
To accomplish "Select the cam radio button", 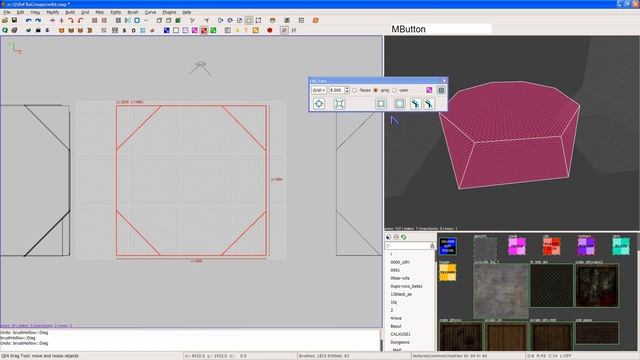I will (x=394, y=90).
